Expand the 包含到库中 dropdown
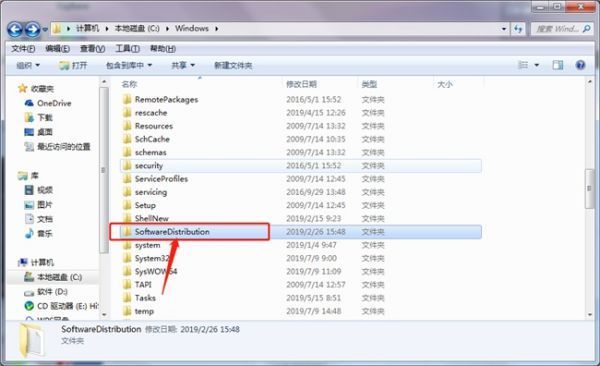 [x=129, y=65]
